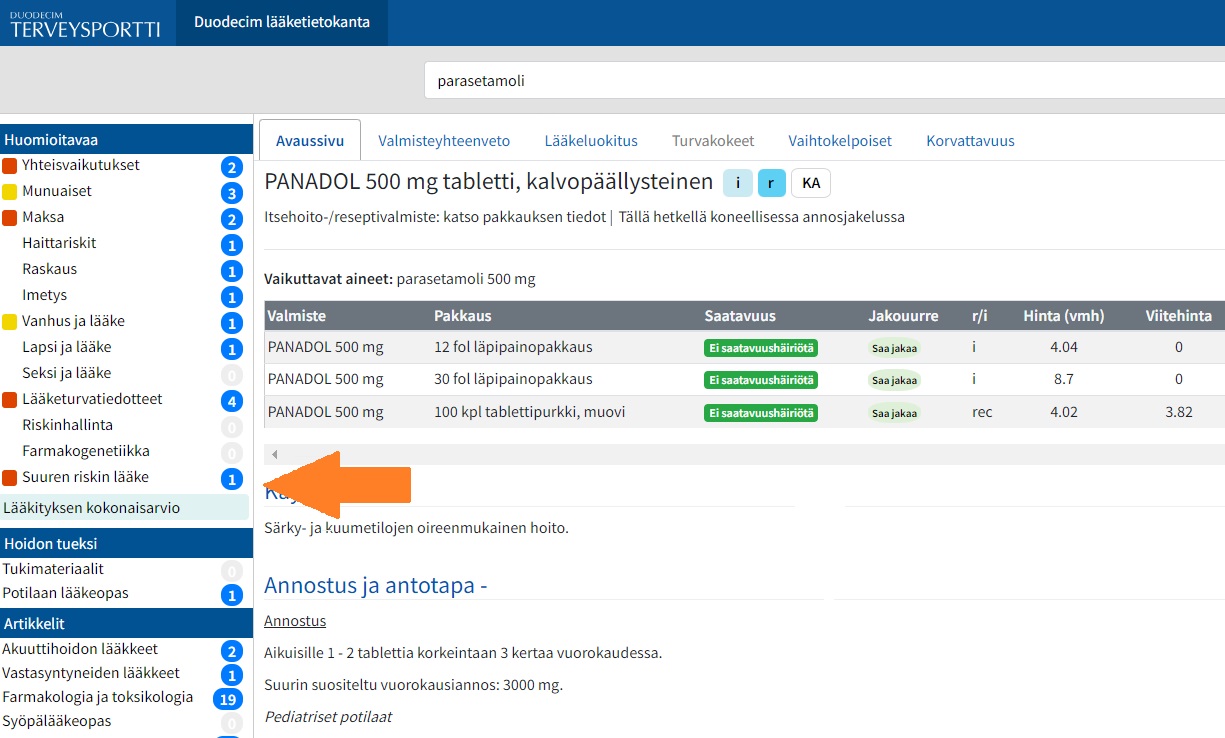Open Yhteisvaikutukset in the sidebar

(81, 165)
